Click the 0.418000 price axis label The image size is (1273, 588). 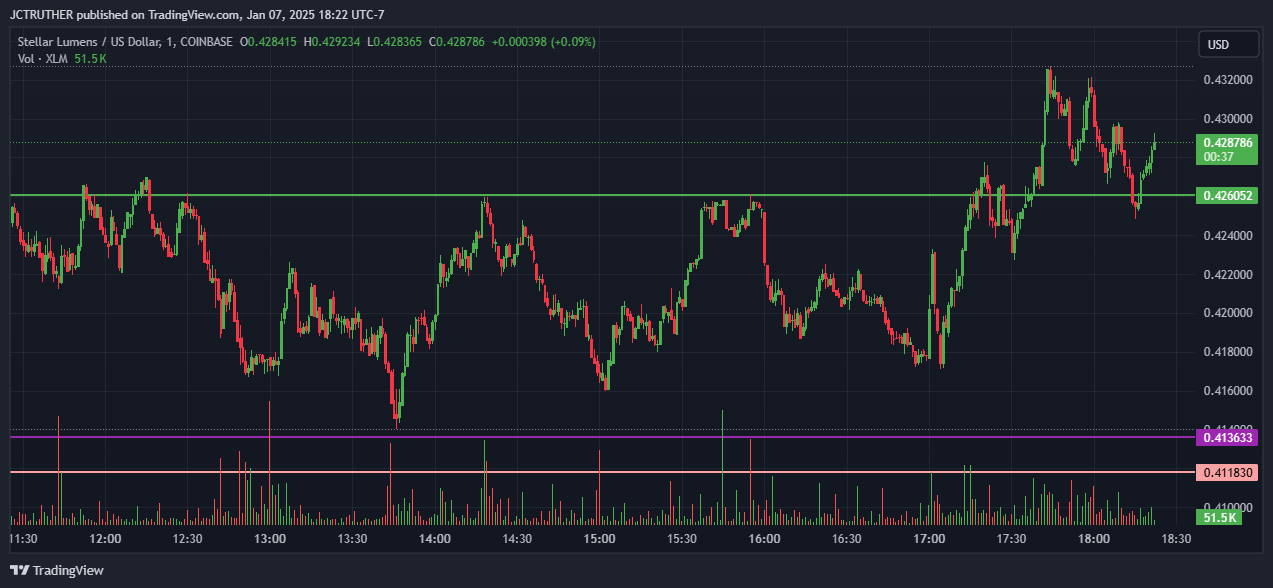(x=1227, y=352)
